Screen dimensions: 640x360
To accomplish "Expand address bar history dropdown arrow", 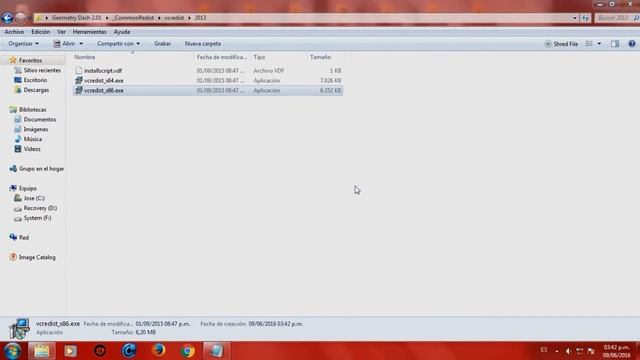I will [575, 18].
